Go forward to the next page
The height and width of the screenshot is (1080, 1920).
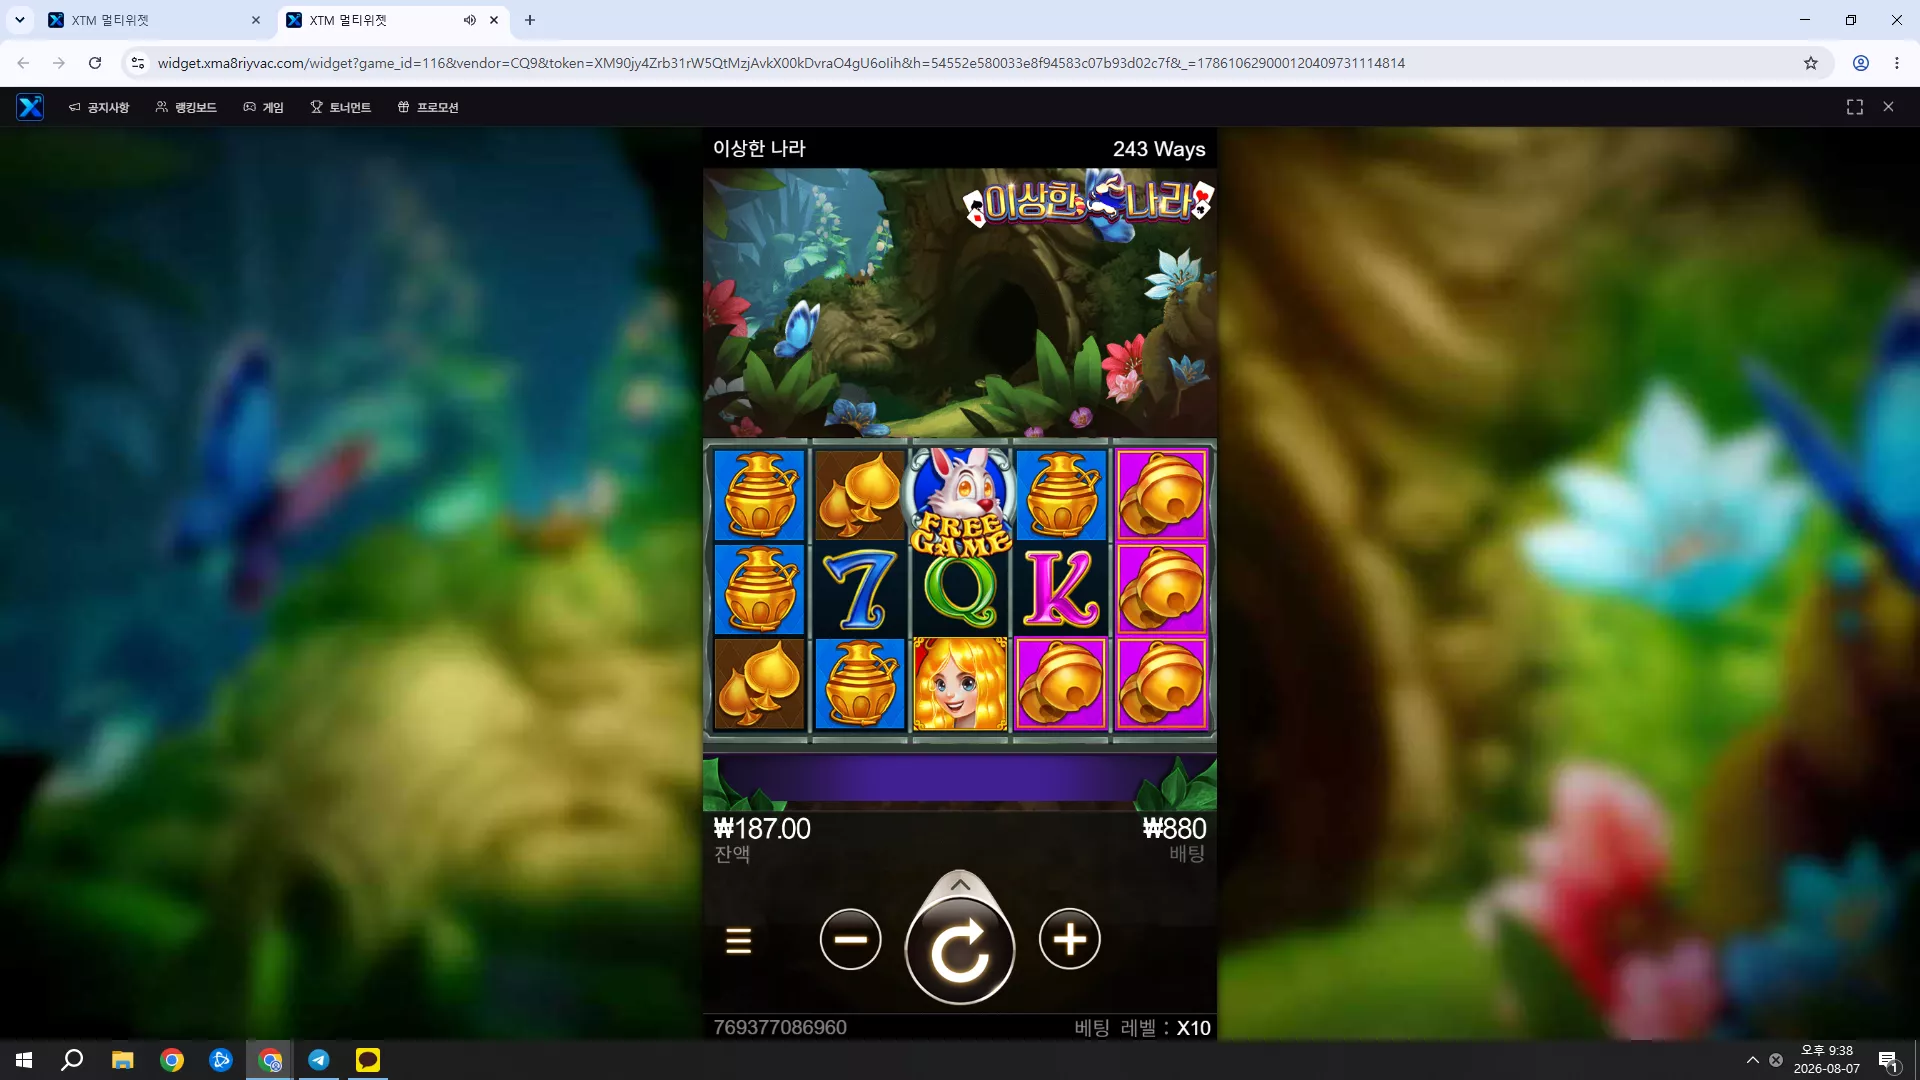[x=59, y=63]
